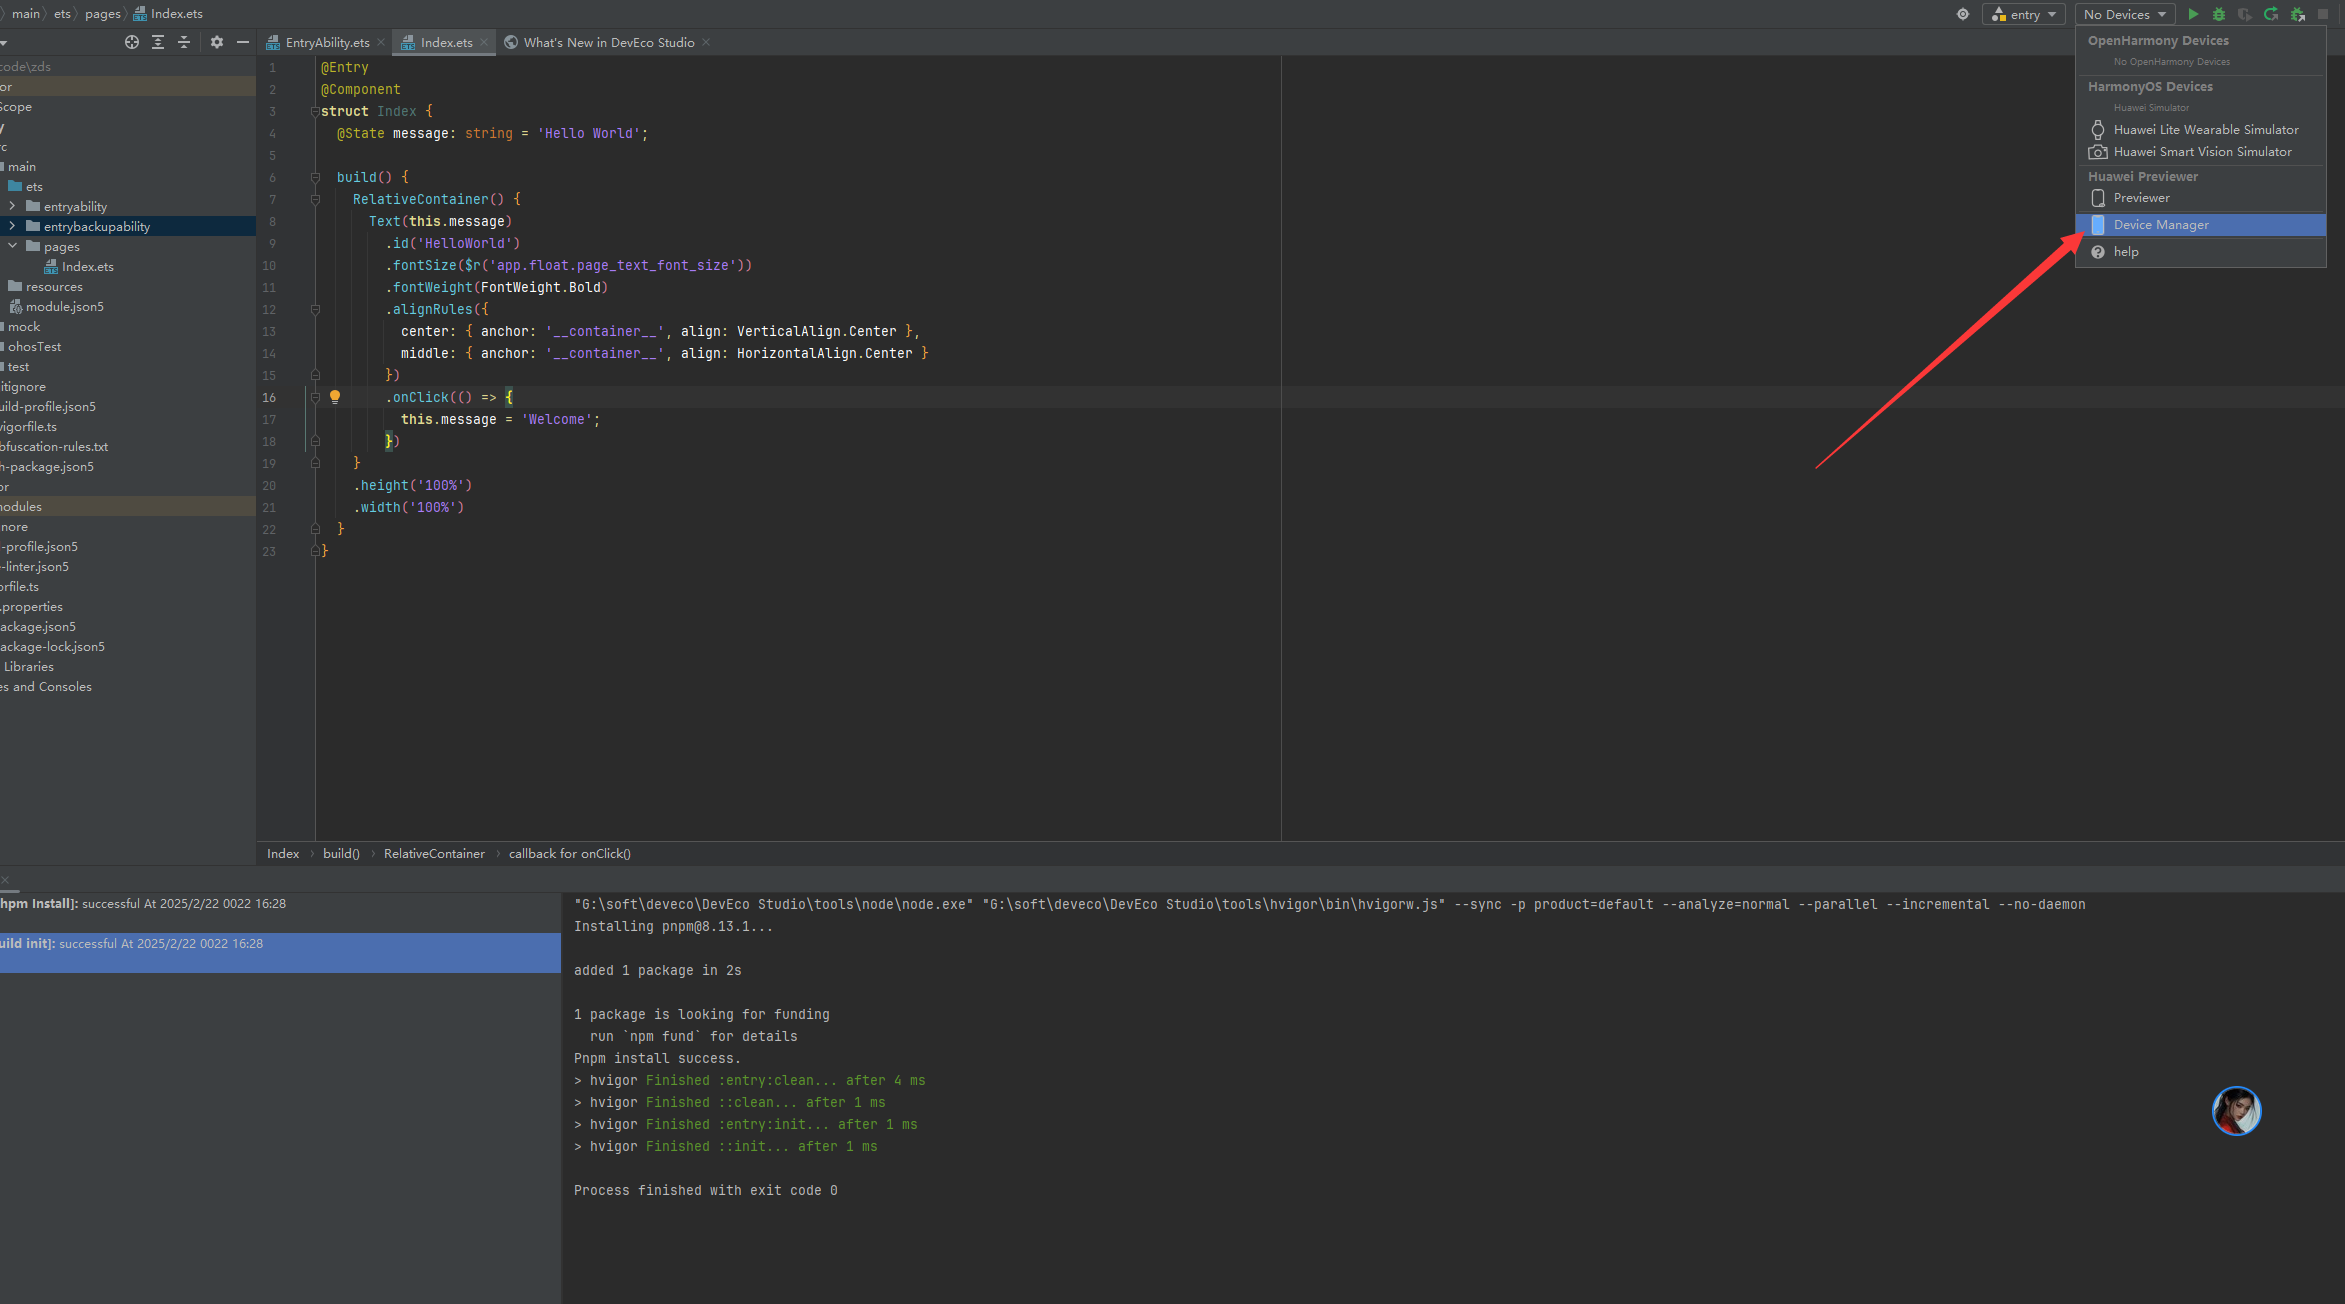Click the green Debug bug icon
The height and width of the screenshot is (1304, 2345).
pos(2218,14)
